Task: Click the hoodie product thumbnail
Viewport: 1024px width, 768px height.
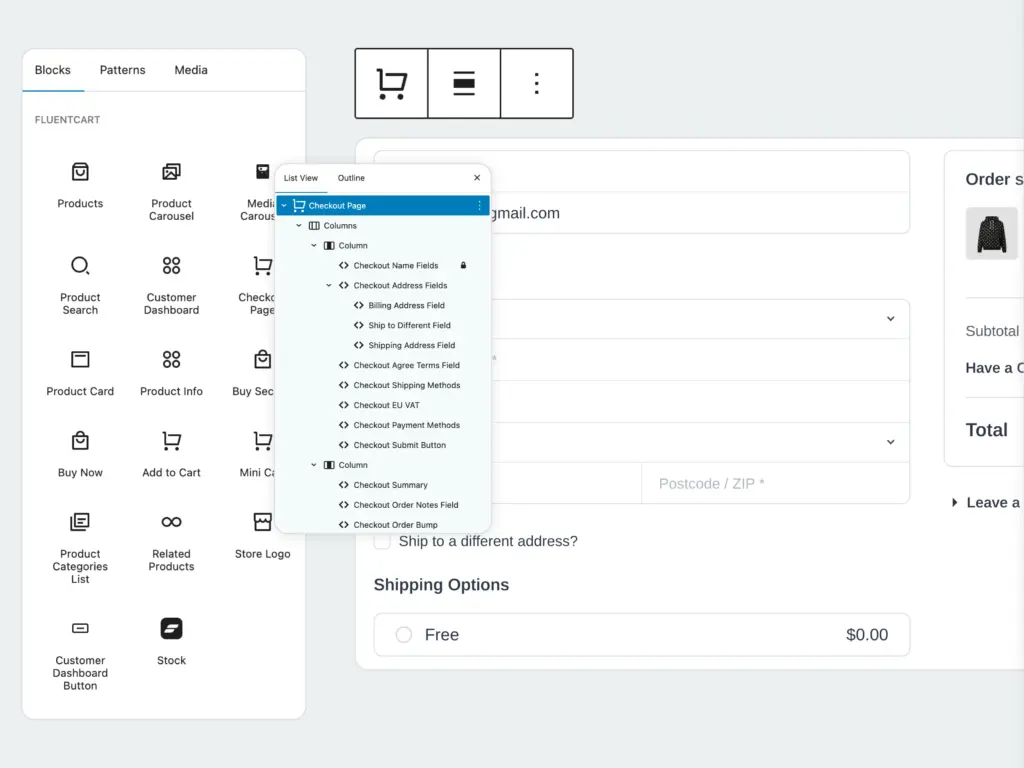Action: (991, 234)
